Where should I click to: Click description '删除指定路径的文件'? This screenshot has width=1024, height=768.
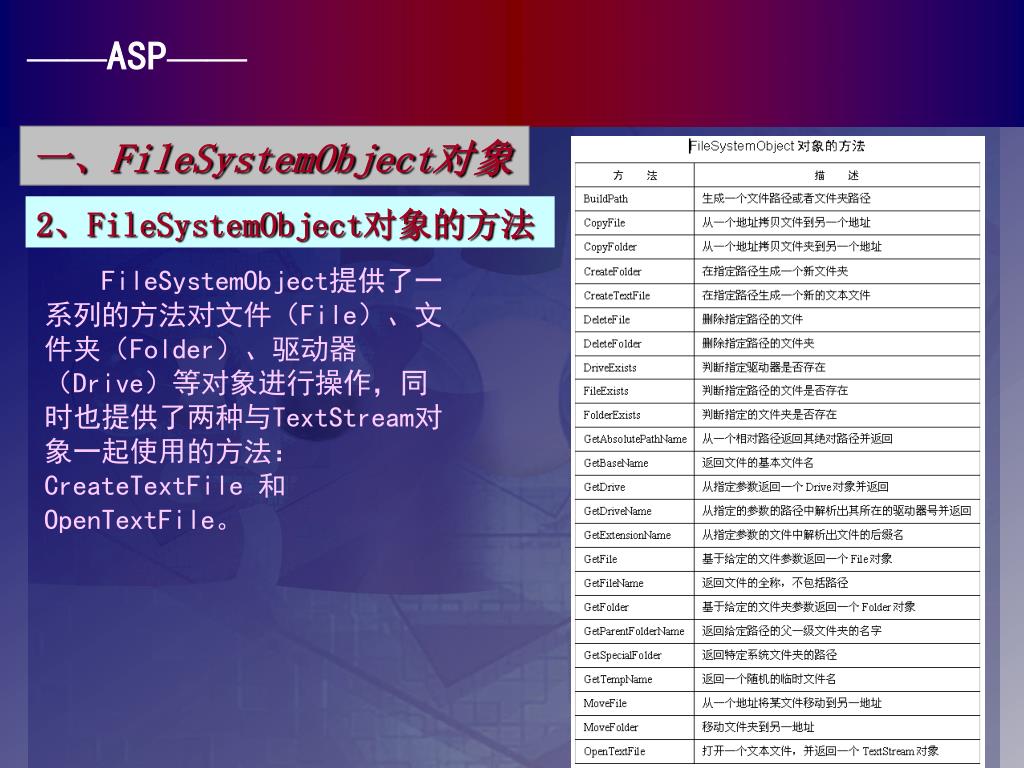[752, 319]
